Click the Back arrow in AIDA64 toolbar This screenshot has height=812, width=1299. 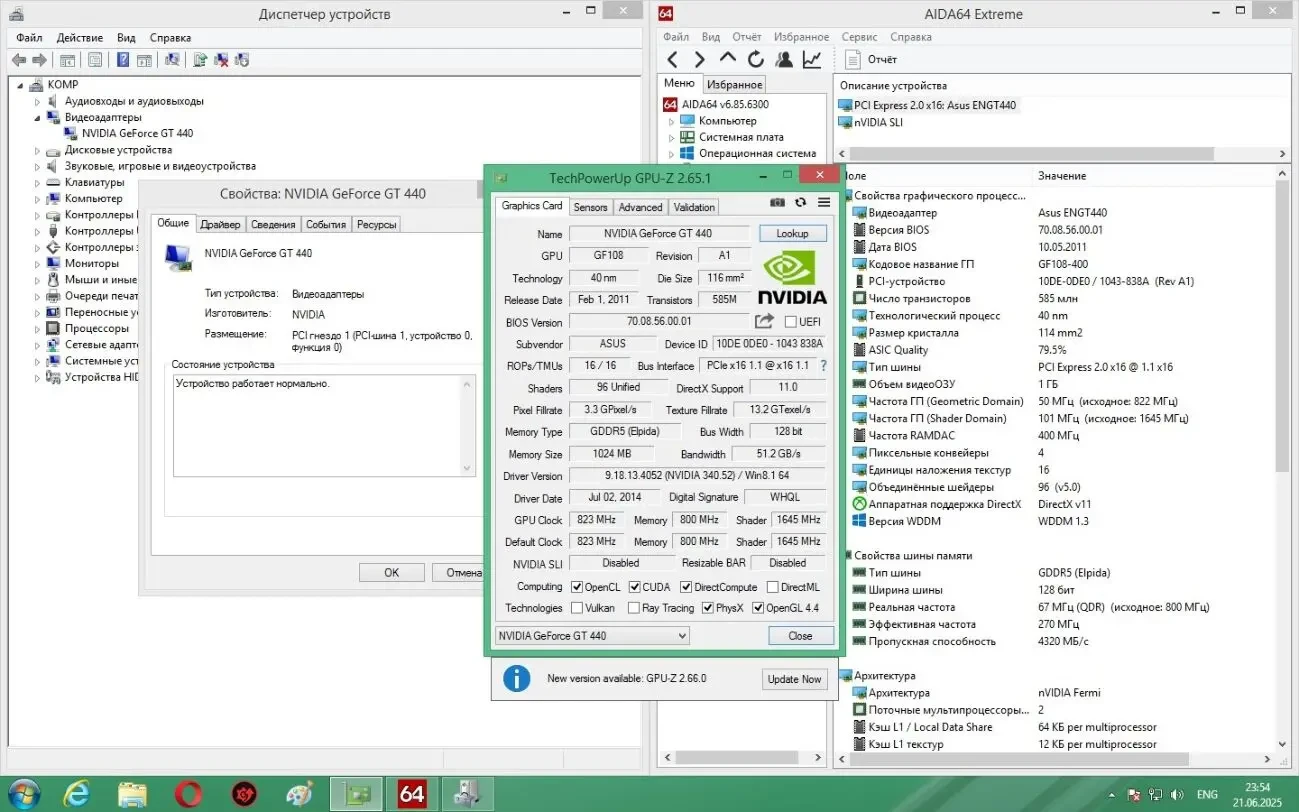pyautogui.click(x=673, y=60)
